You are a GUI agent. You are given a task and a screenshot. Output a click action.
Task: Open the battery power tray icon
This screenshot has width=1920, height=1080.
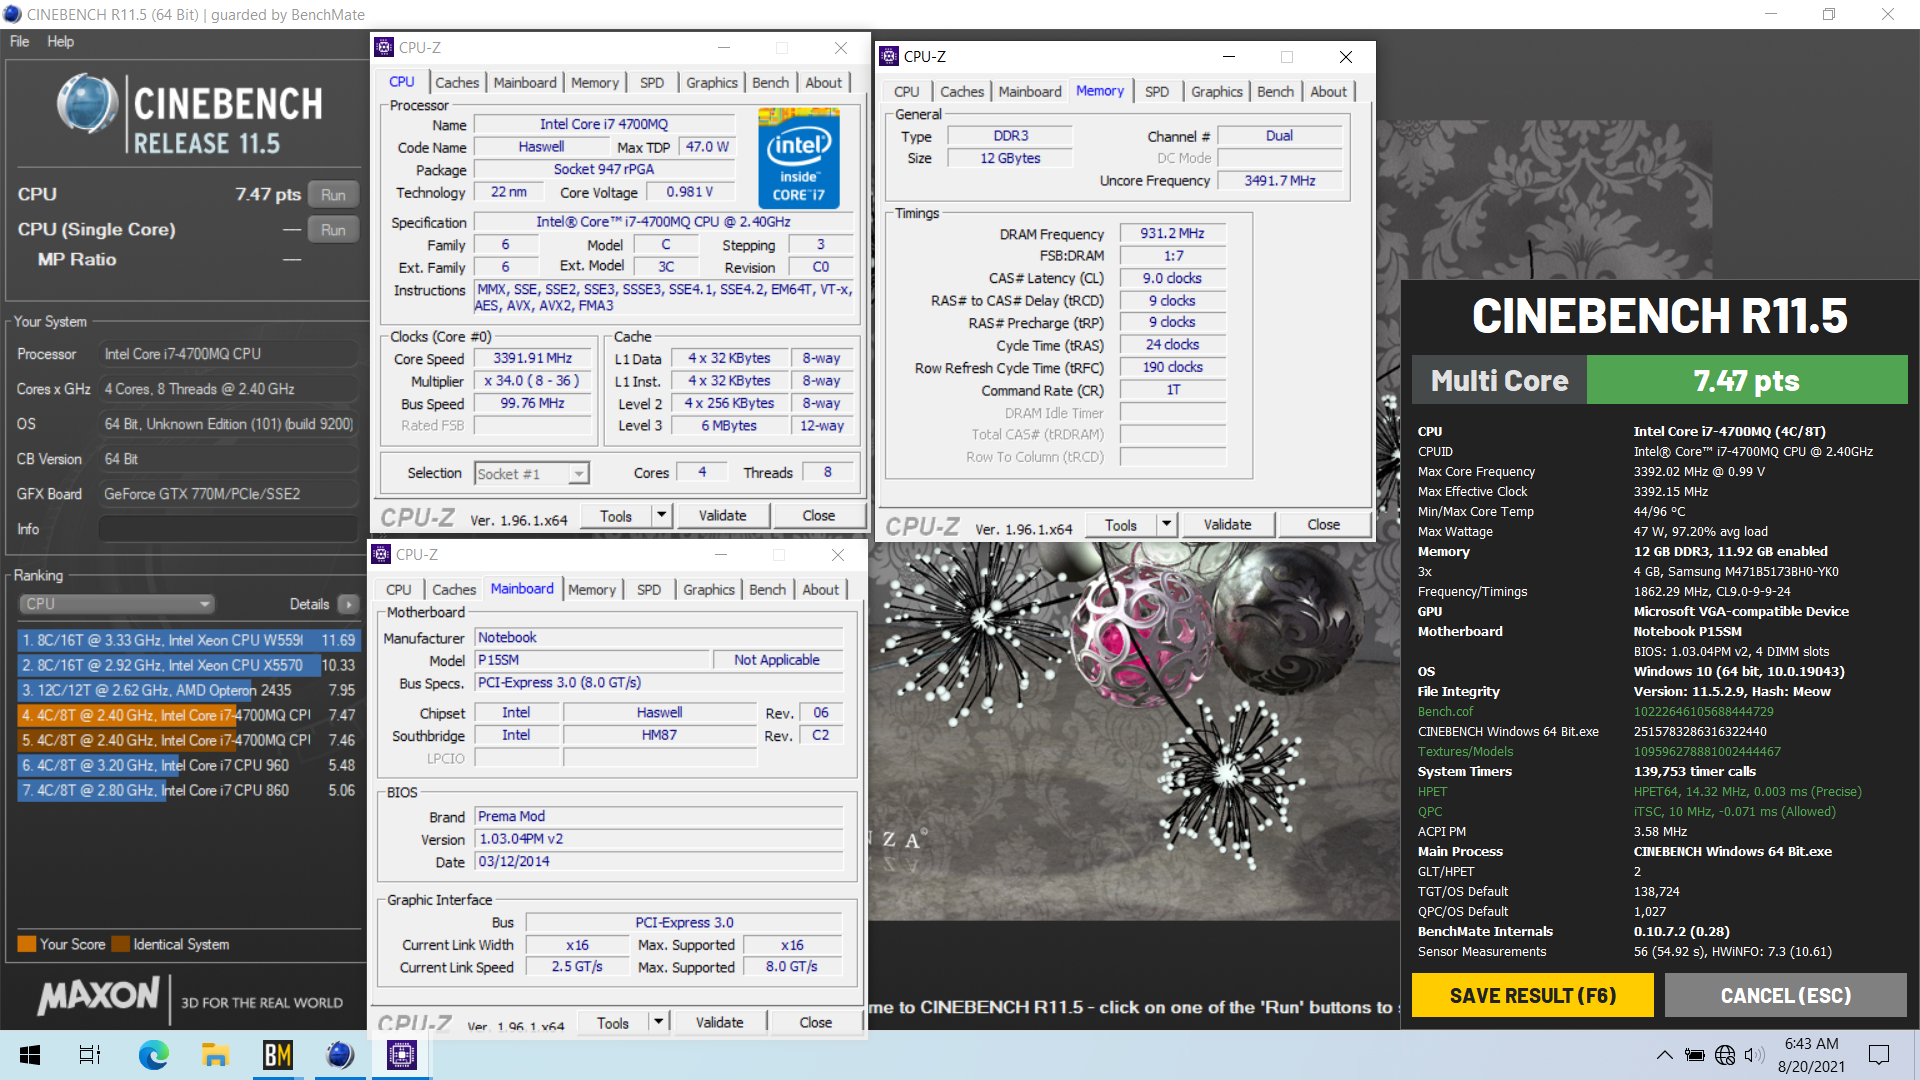click(1695, 1055)
